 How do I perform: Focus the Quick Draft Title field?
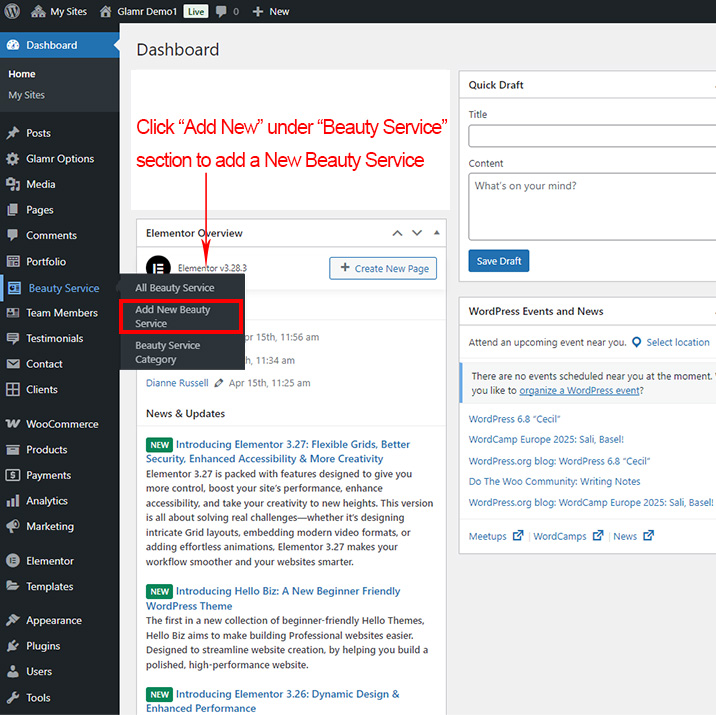coord(592,136)
